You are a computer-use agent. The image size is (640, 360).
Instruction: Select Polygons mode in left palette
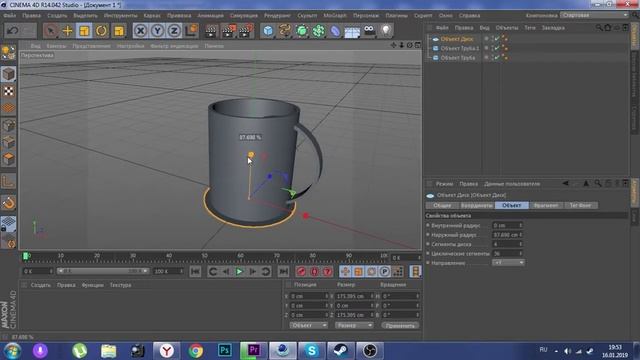(8, 159)
